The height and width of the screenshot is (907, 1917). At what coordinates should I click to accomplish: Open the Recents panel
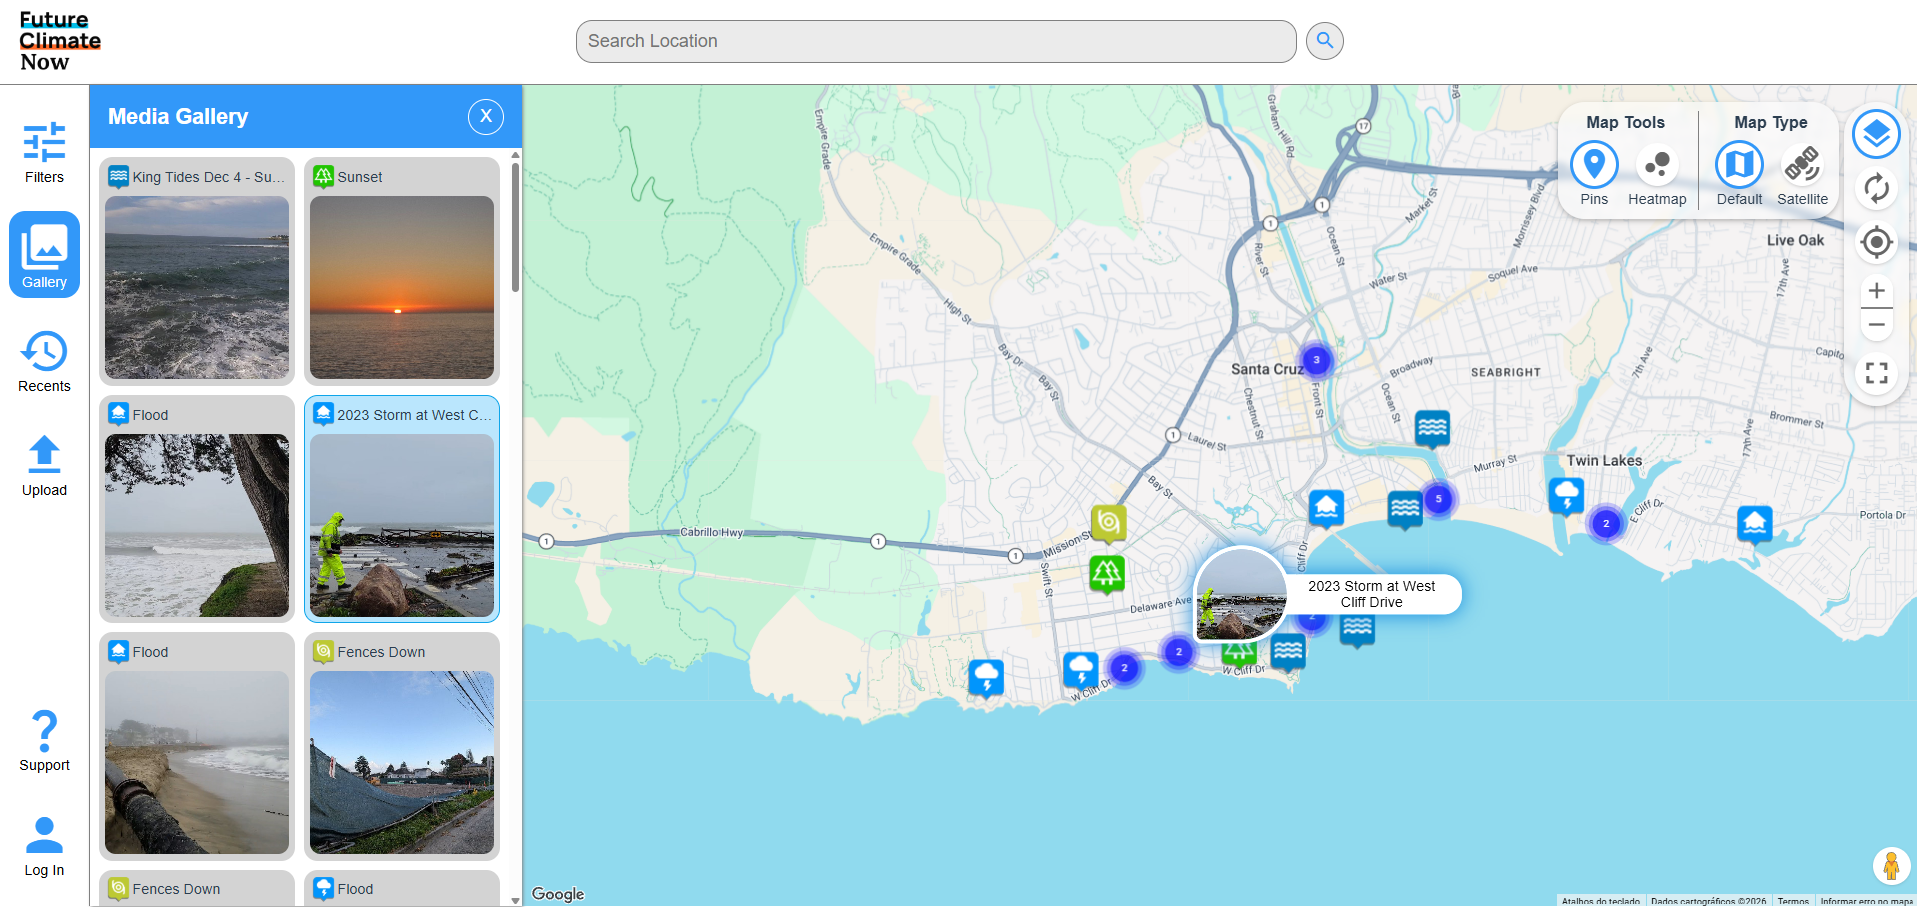tap(44, 362)
